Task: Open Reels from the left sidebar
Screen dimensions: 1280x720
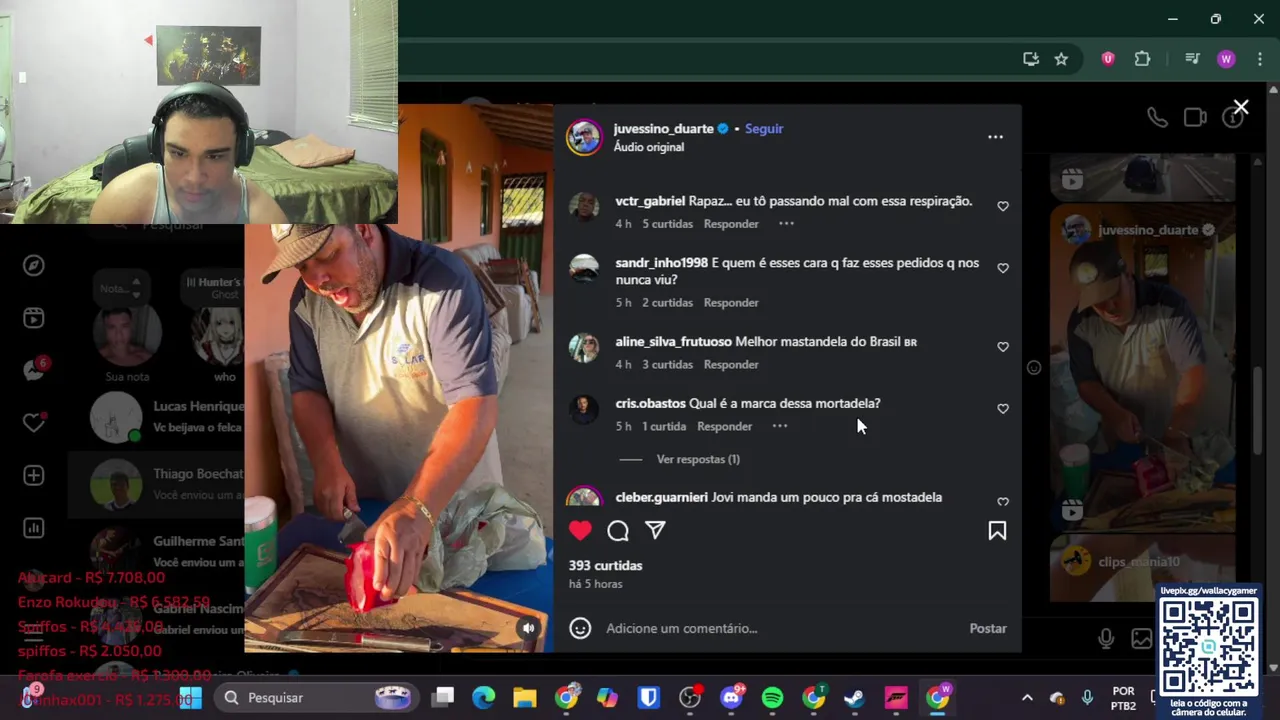Action: [x=34, y=318]
